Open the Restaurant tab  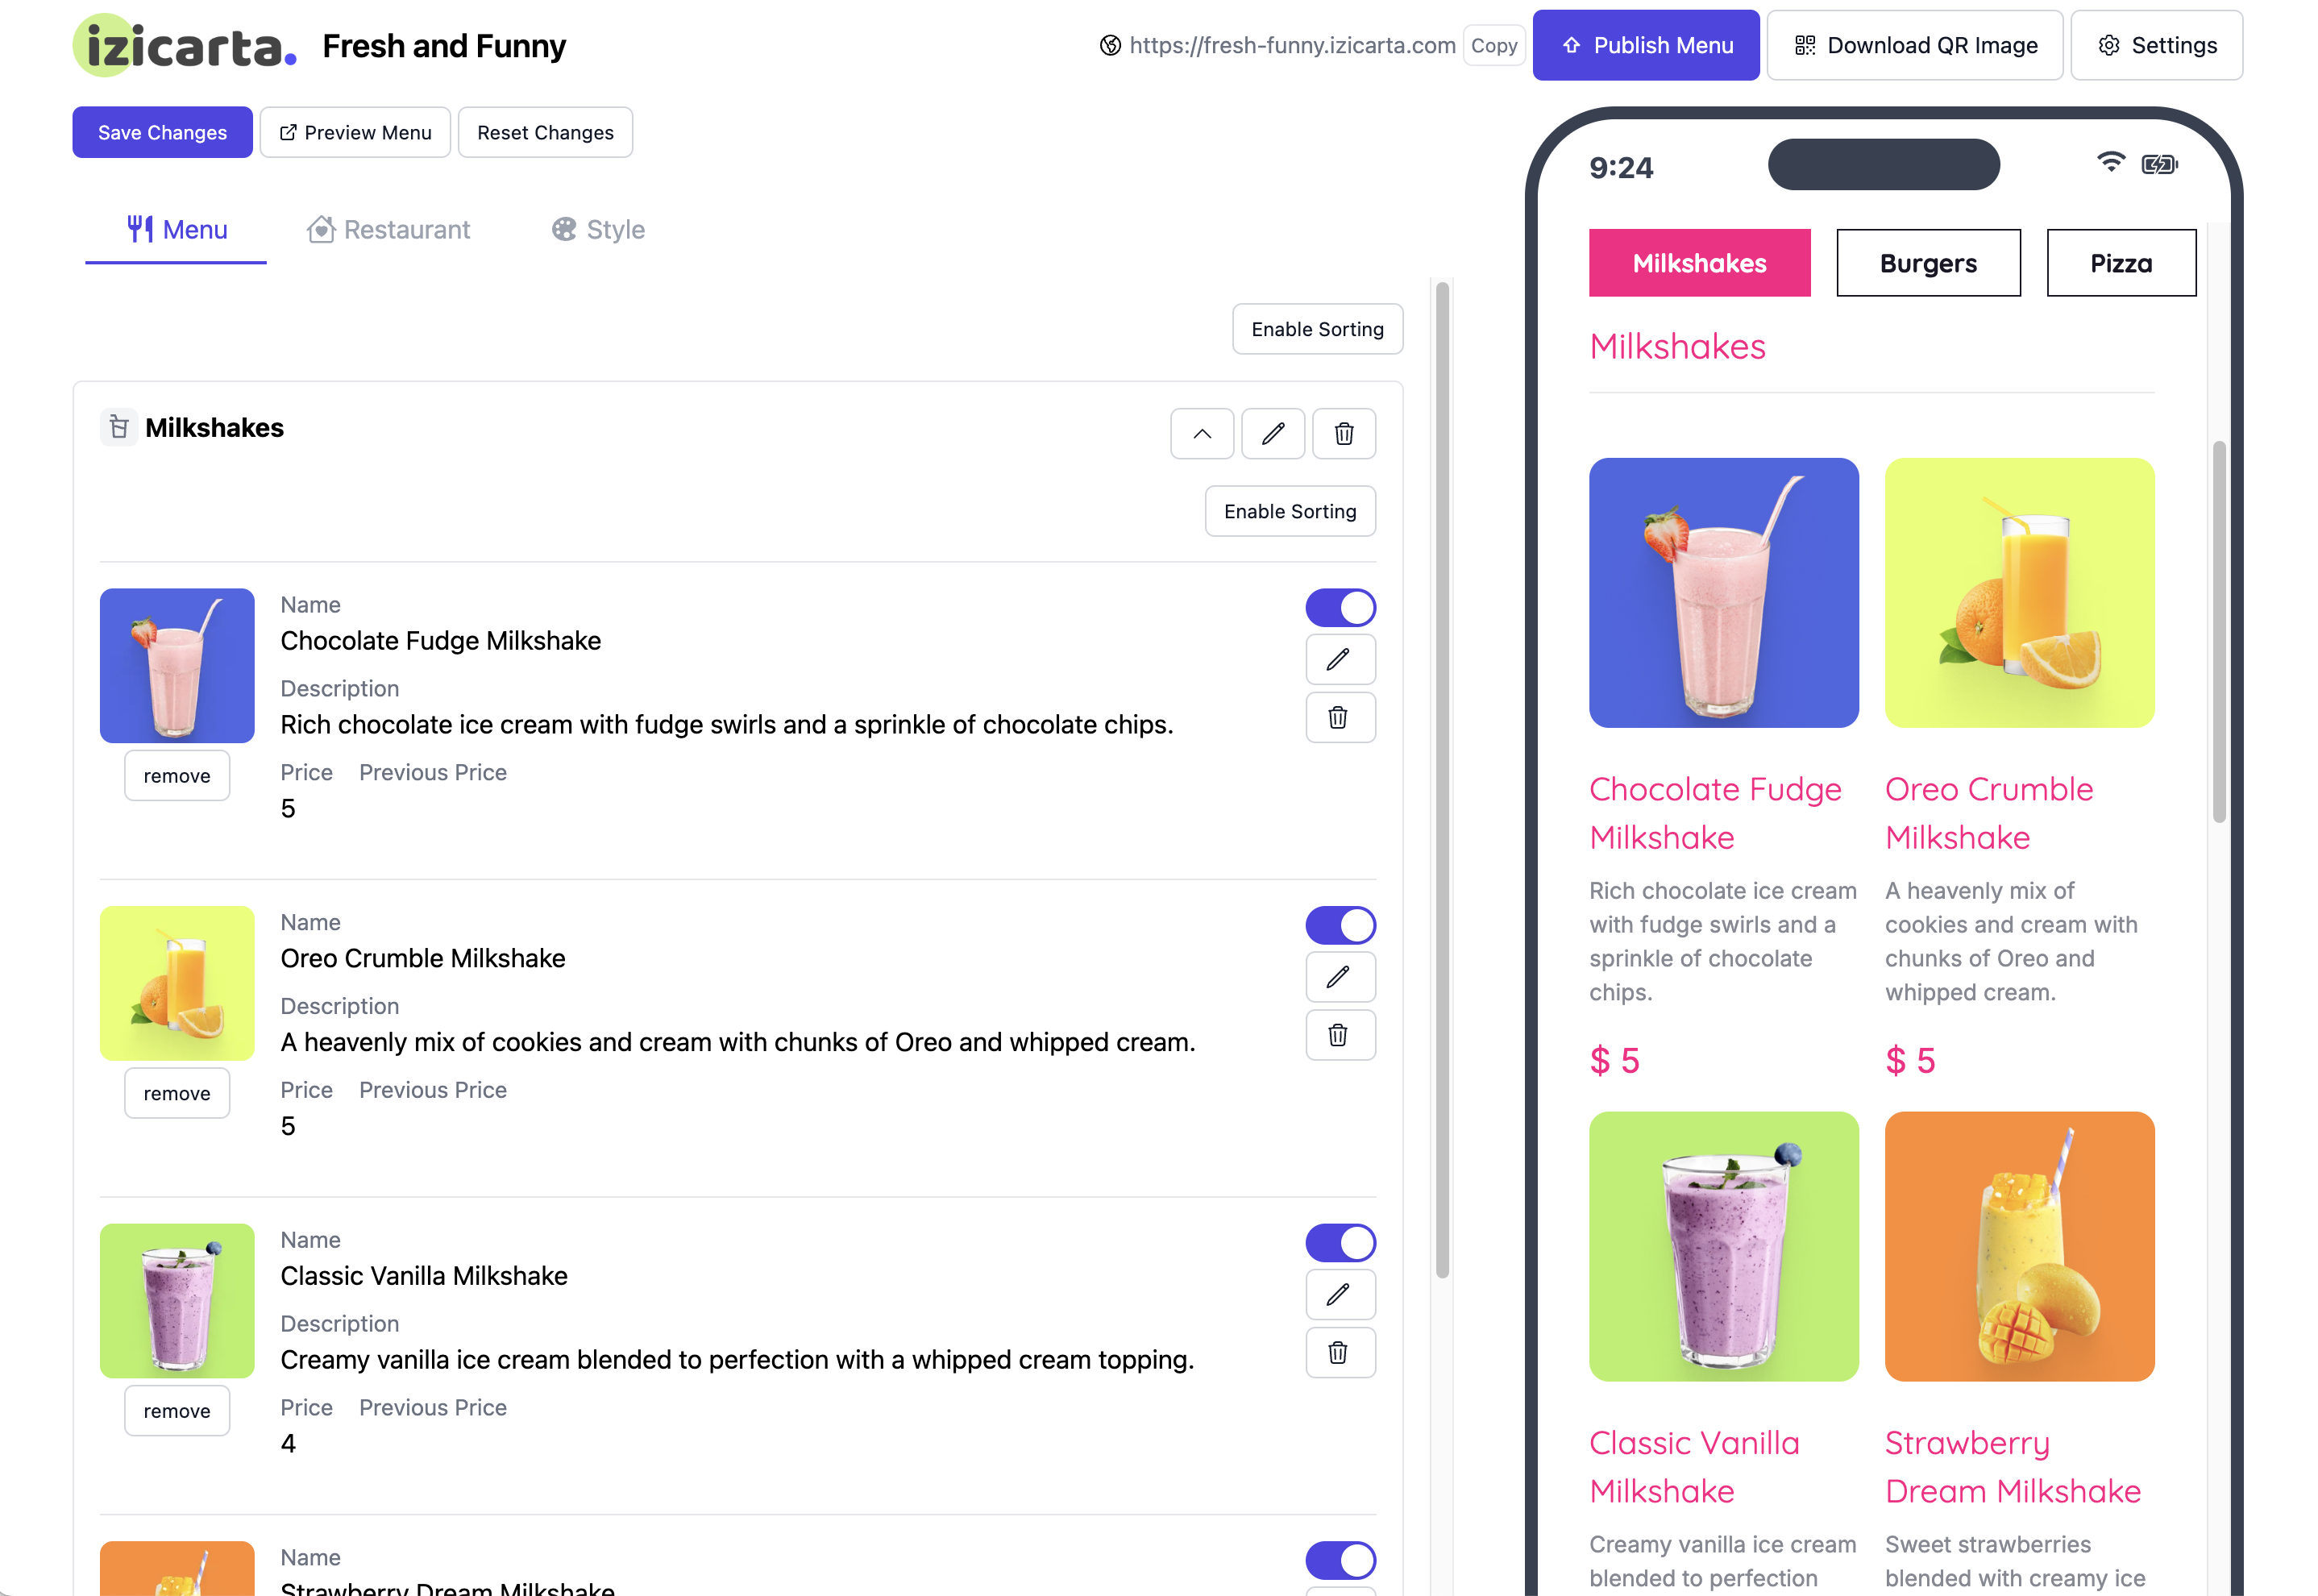click(388, 231)
